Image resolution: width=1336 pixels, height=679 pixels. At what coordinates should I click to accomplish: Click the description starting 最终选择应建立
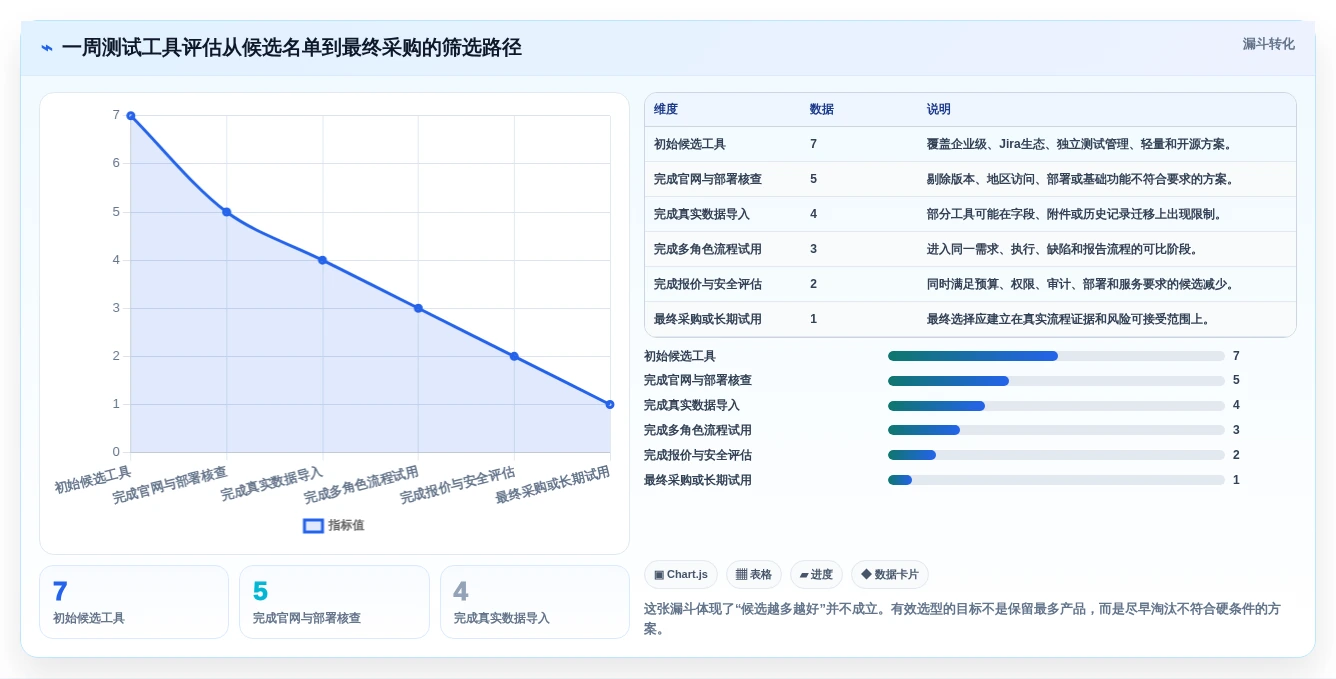pyautogui.click(x=1071, y=319)
